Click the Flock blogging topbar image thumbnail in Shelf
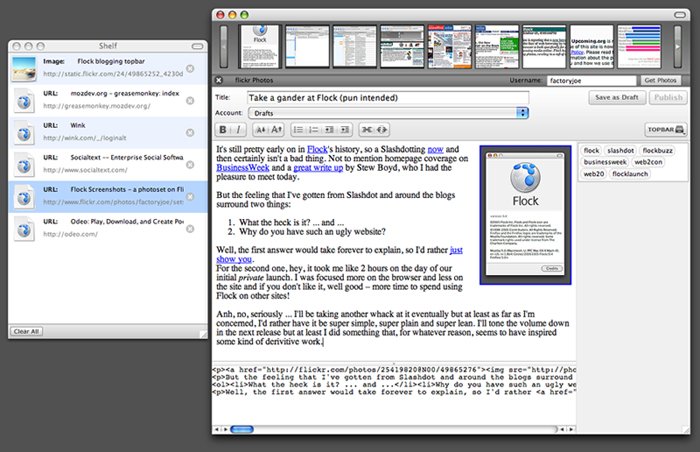This screenshot has width=700, height=452. coord(24,68)
